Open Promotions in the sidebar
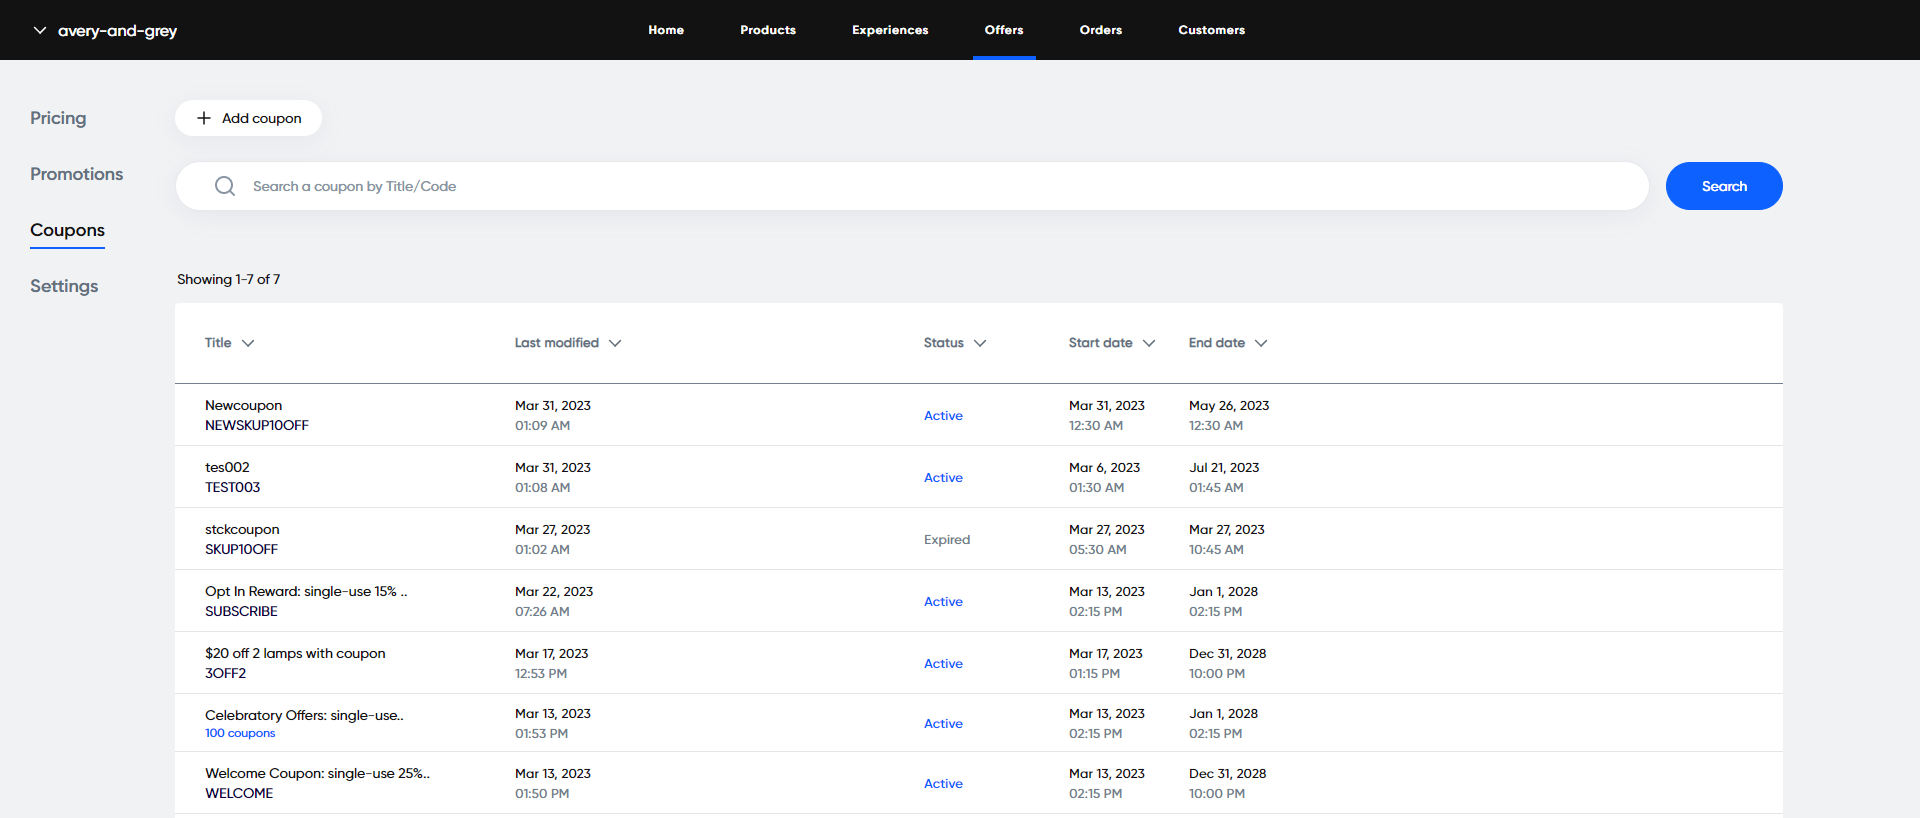 [77, 174]
